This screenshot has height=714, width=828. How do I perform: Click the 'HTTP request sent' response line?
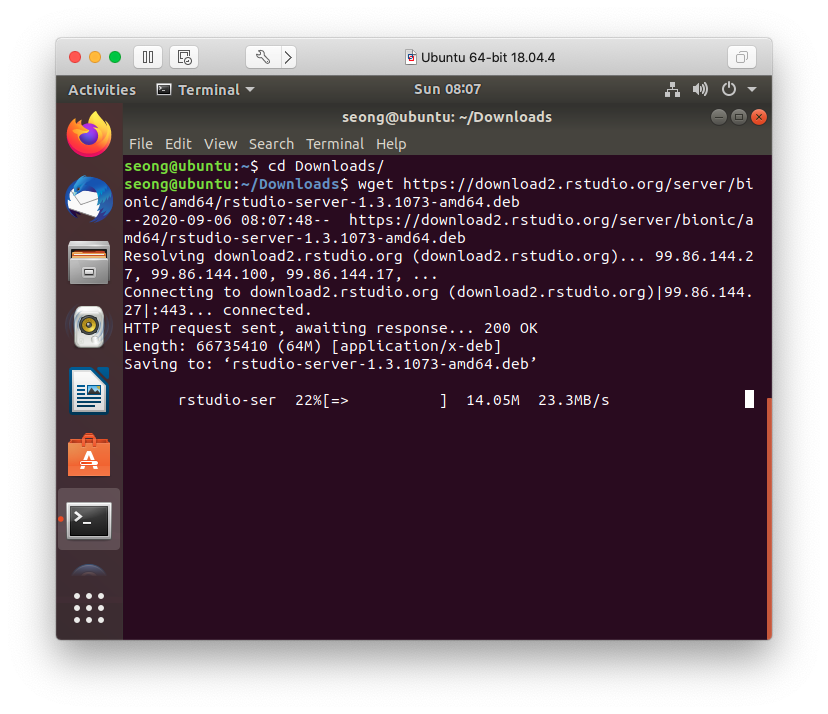point(331,328)
